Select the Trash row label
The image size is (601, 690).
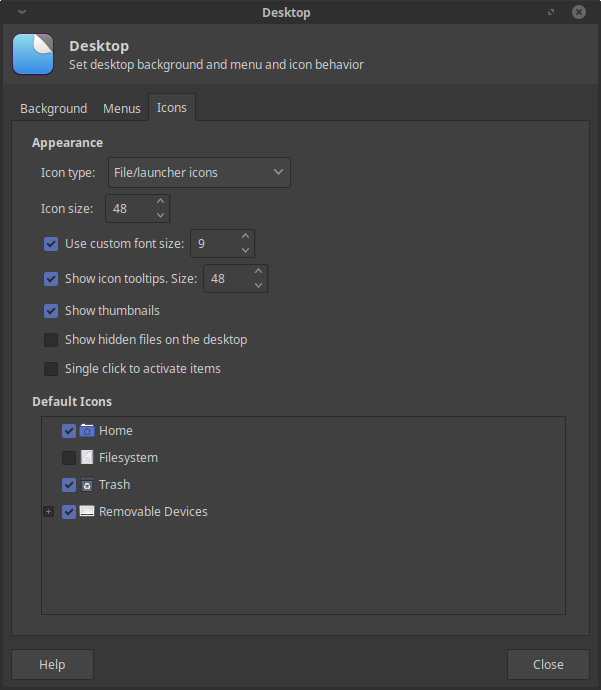point(114,484)
